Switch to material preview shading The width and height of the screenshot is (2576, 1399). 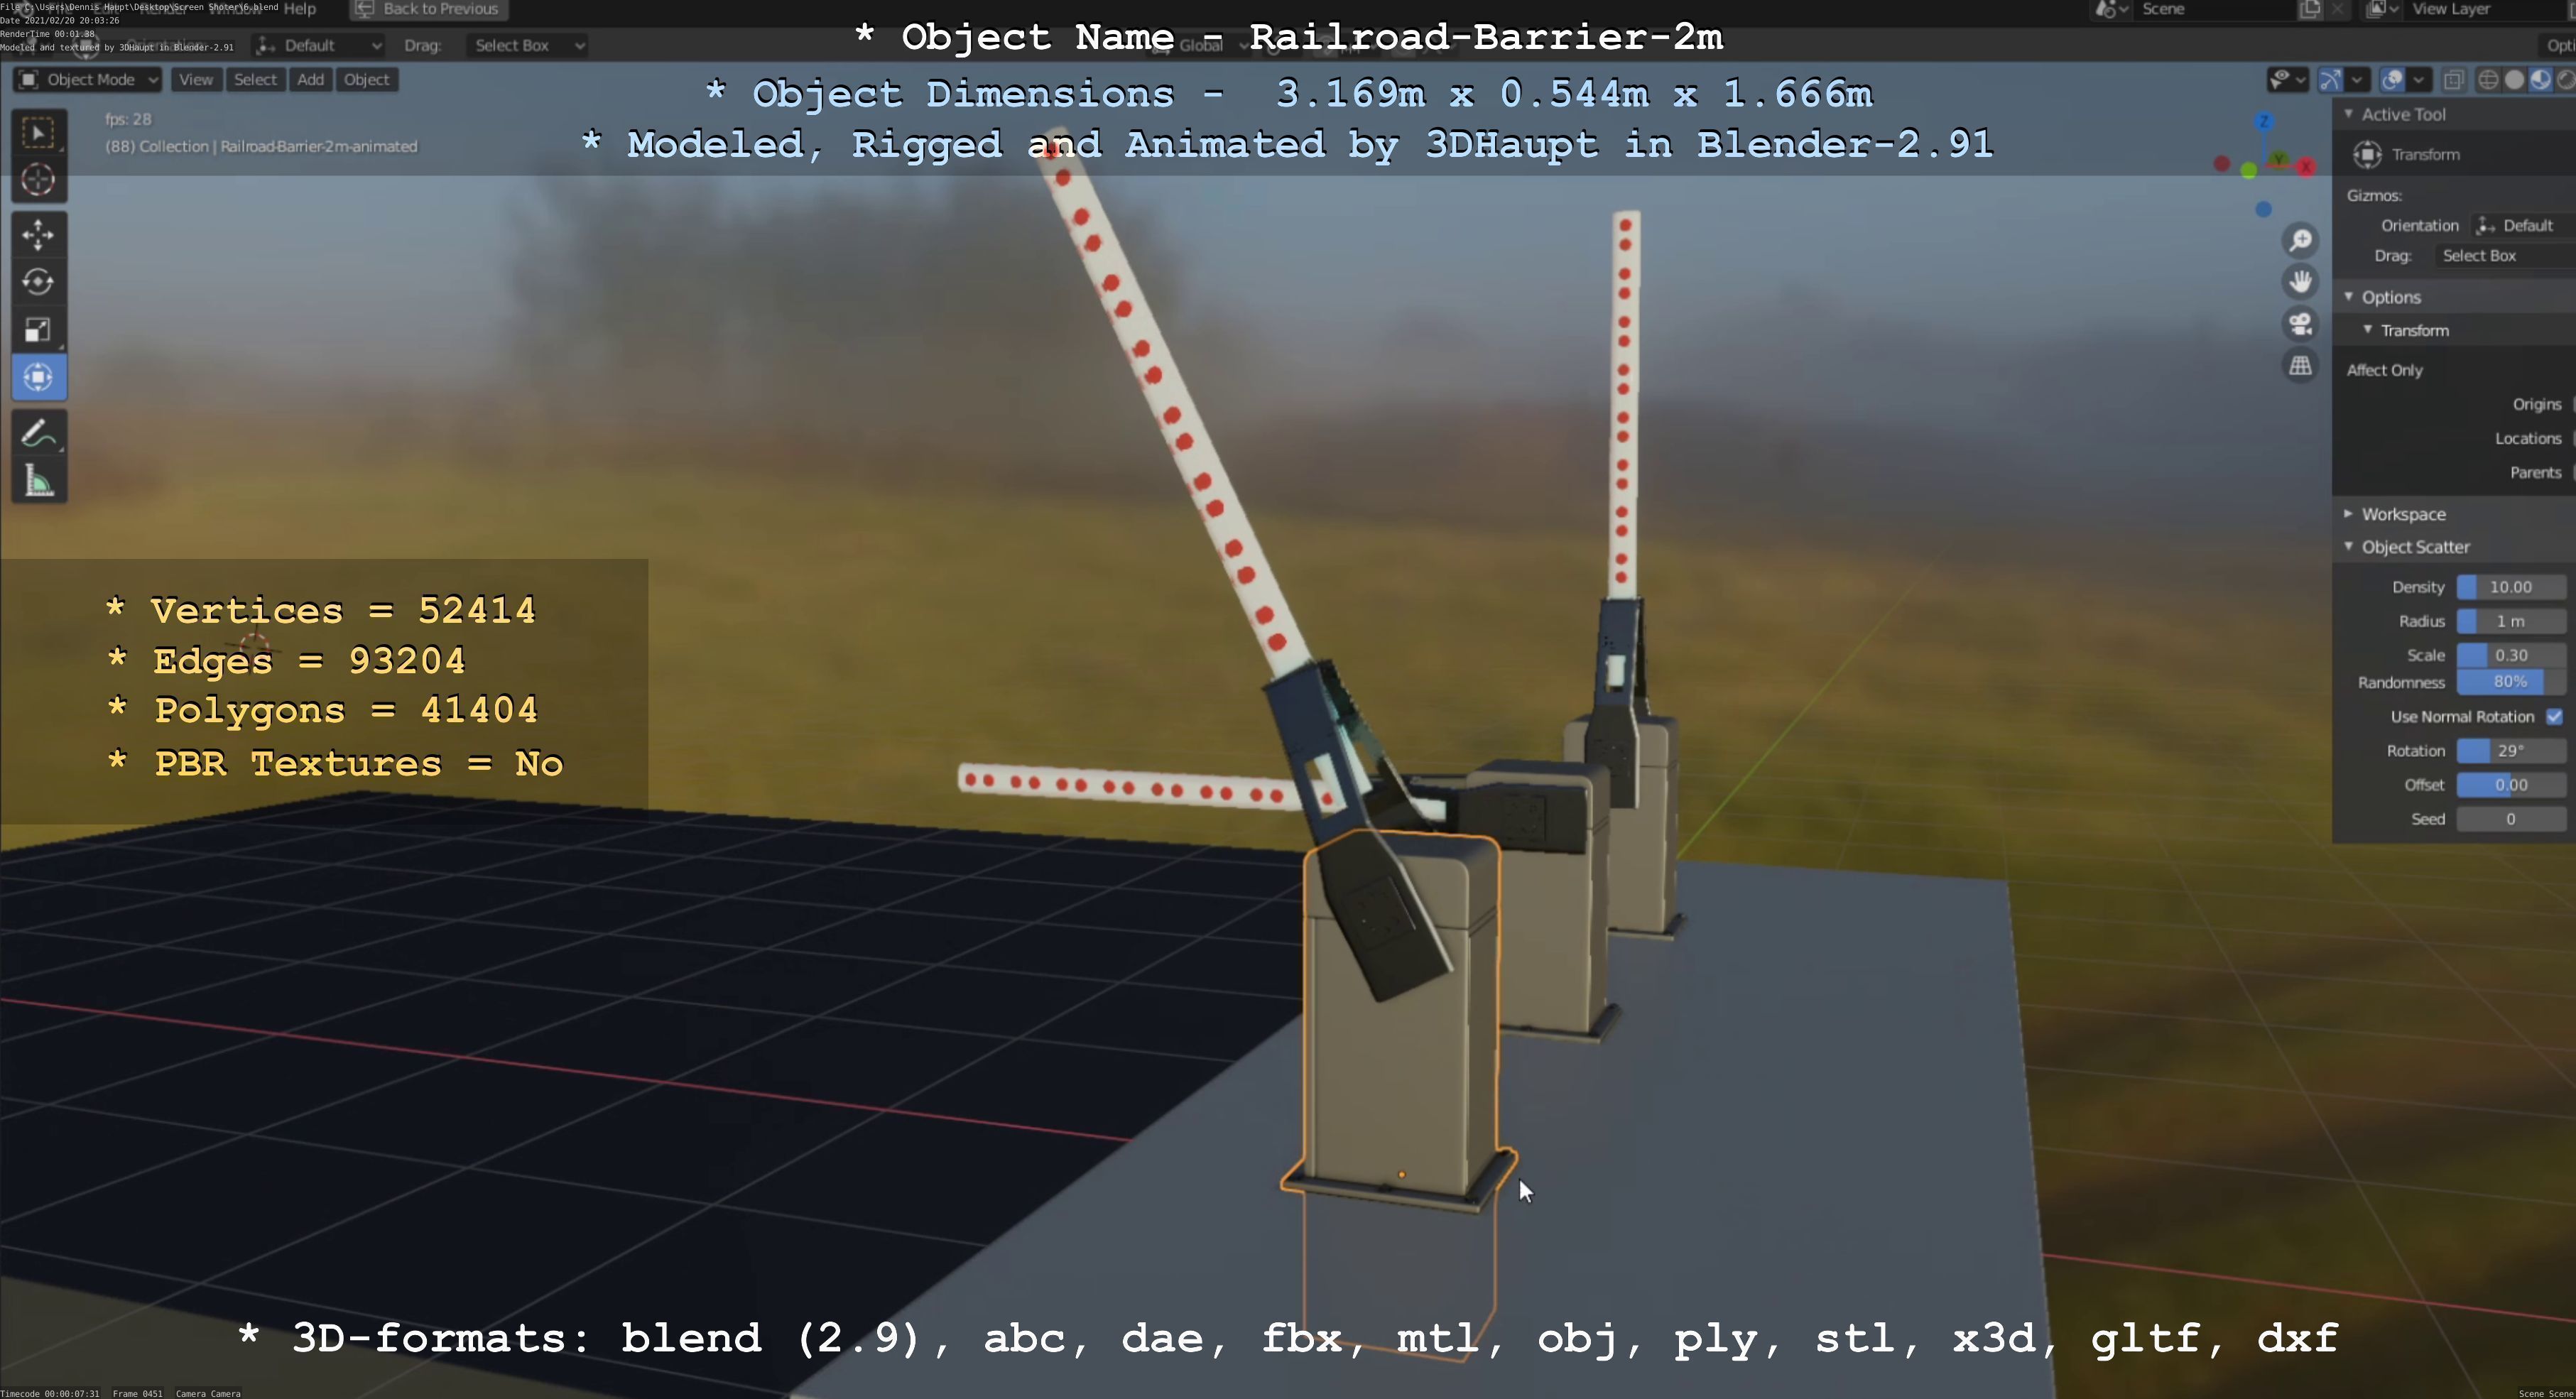pyautogui.click(x=2540, y=80)
